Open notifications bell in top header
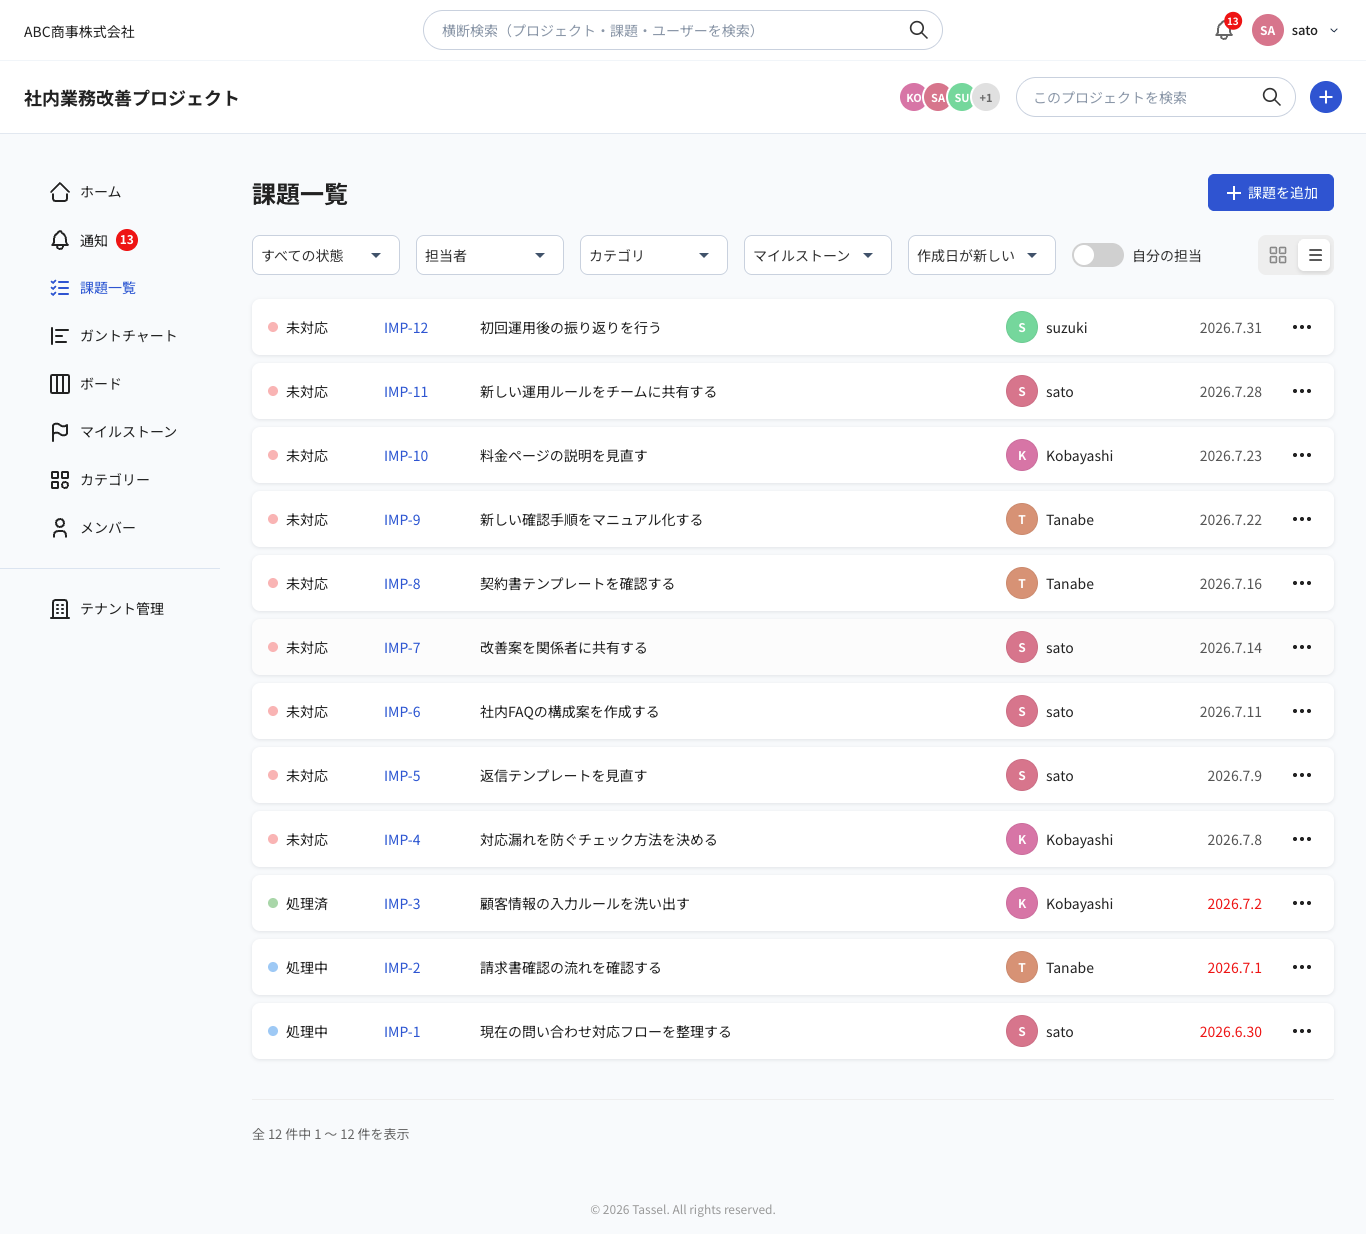The height and width of the screenshot is (1234, 1366). 1224,30
